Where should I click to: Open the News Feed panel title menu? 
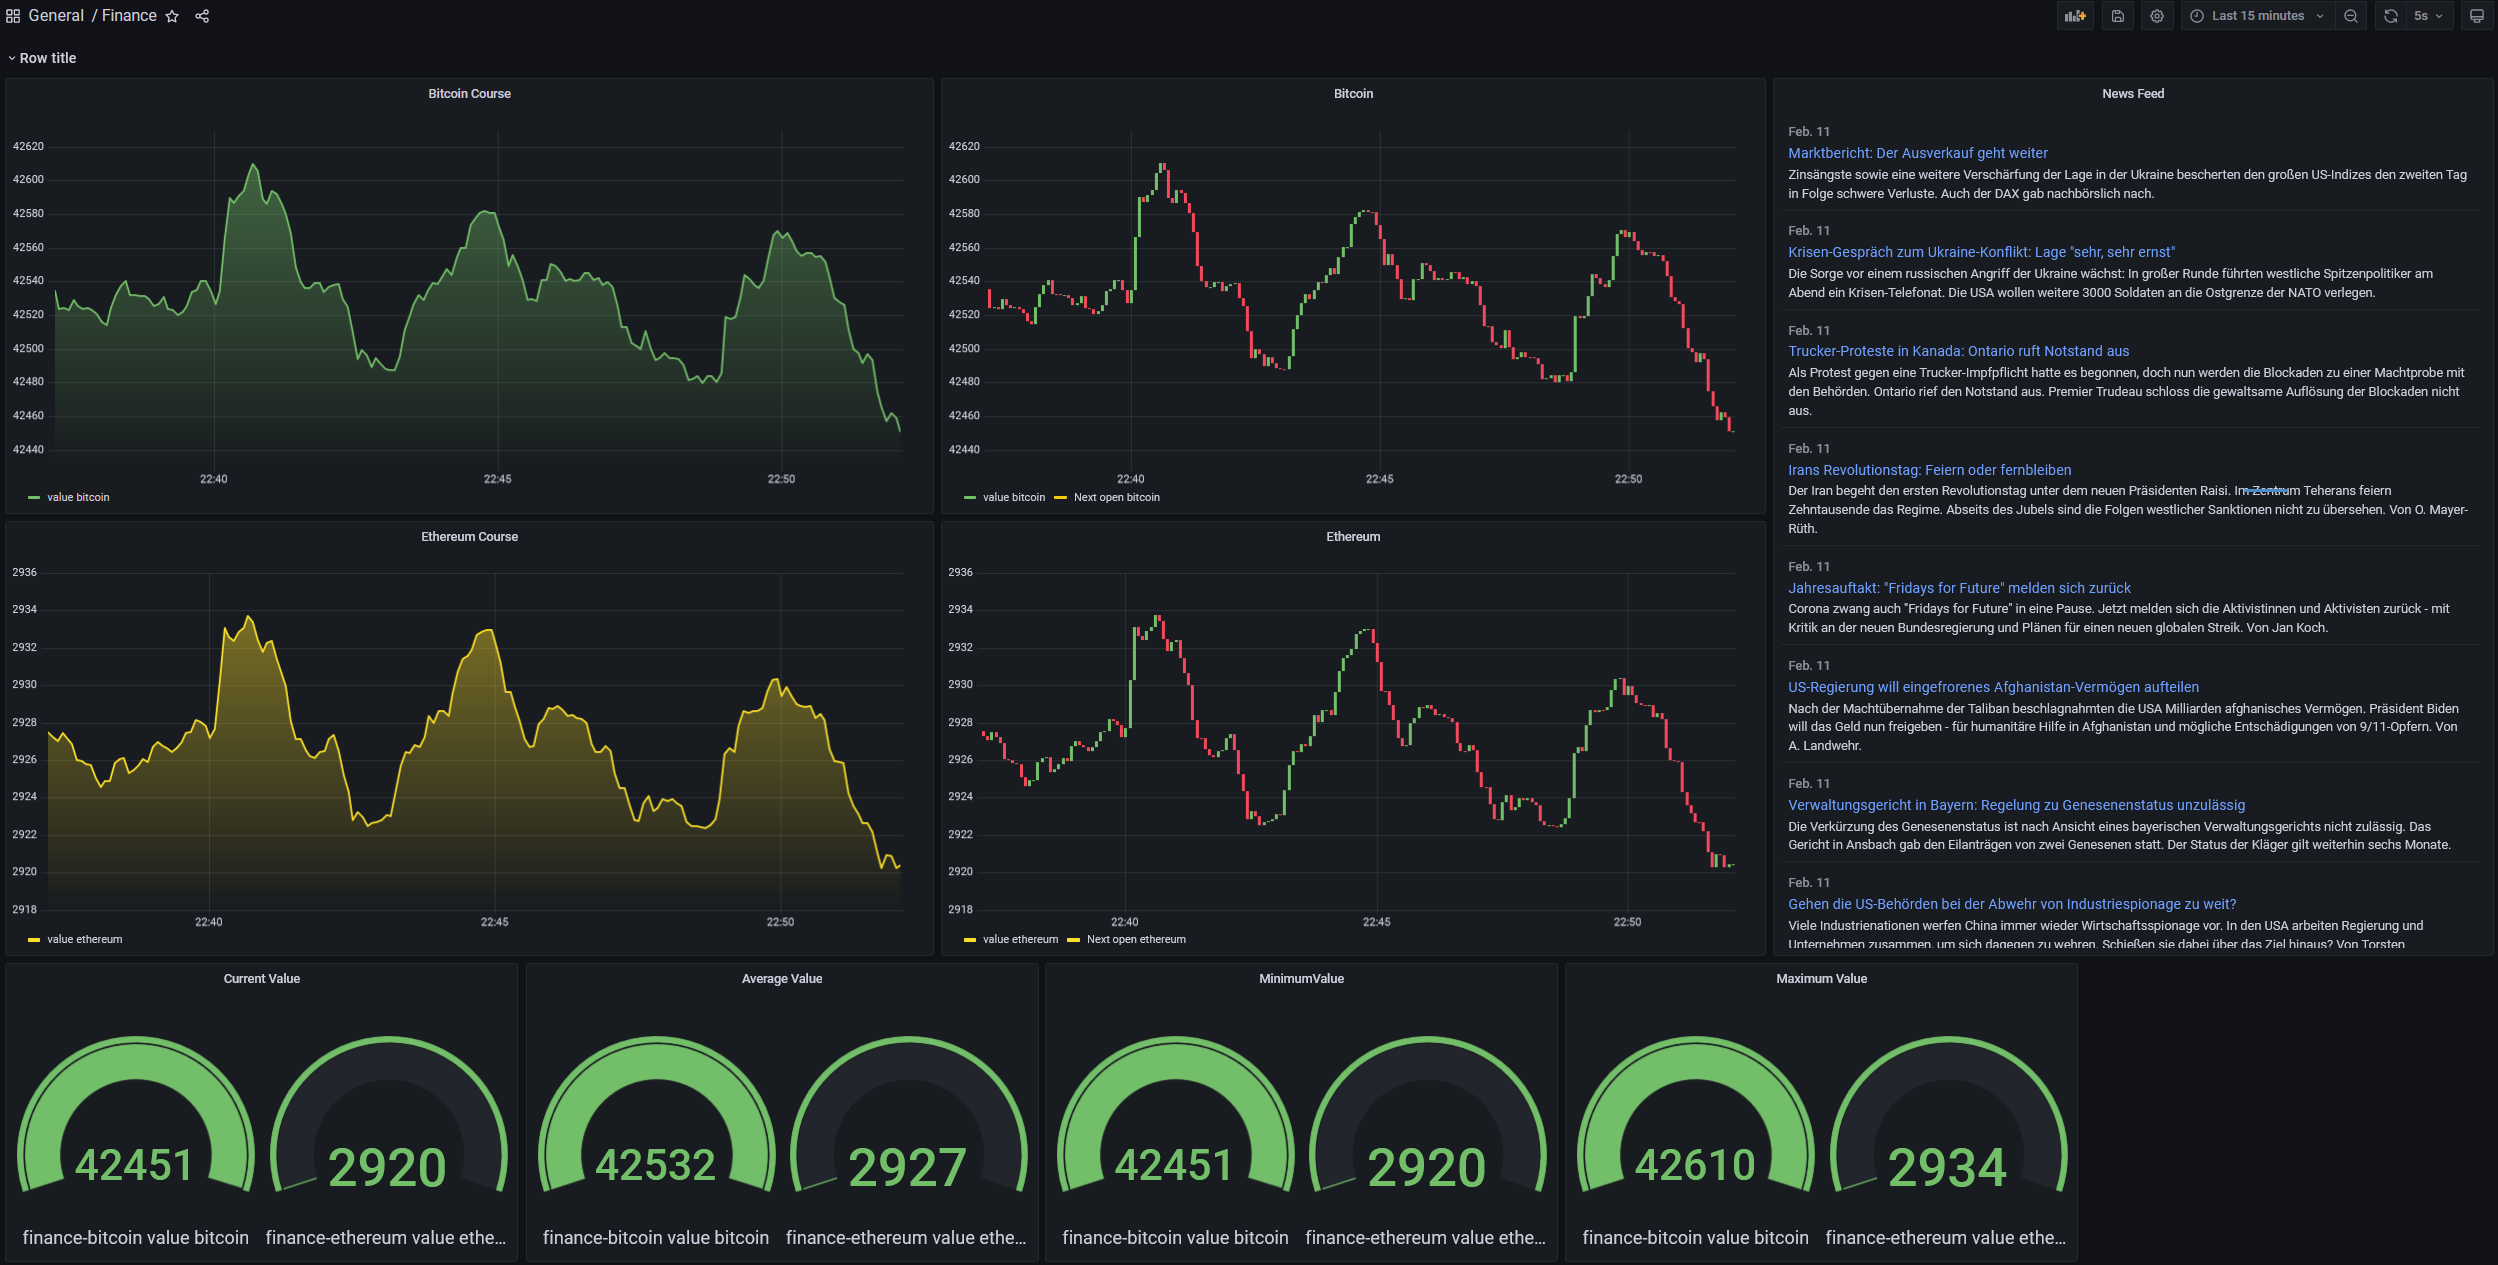click(2132, 94)
